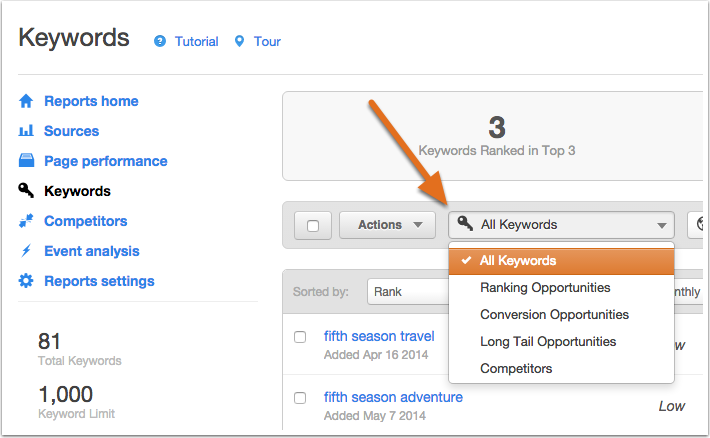Click the Reports settings gear icon
Image resolution: width=710 pixels, height=438 pixels.
click(x=26, y=281)
